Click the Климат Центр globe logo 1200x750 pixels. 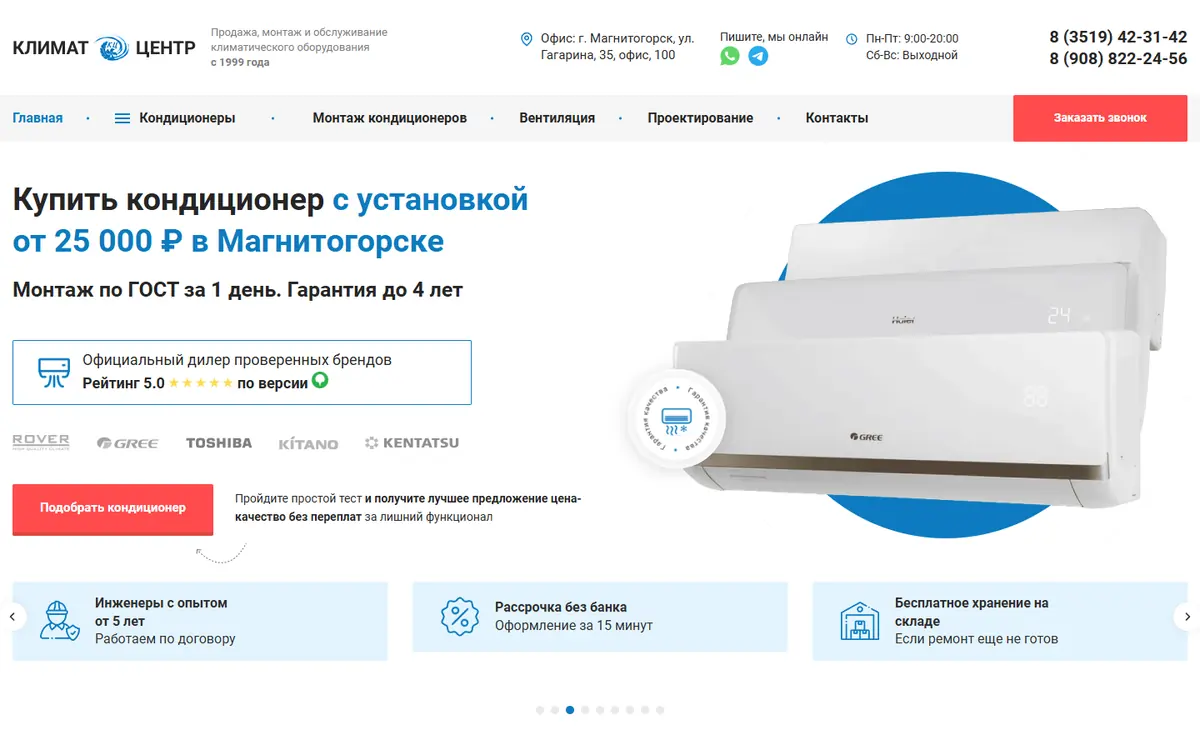click(x=112, y=48)
